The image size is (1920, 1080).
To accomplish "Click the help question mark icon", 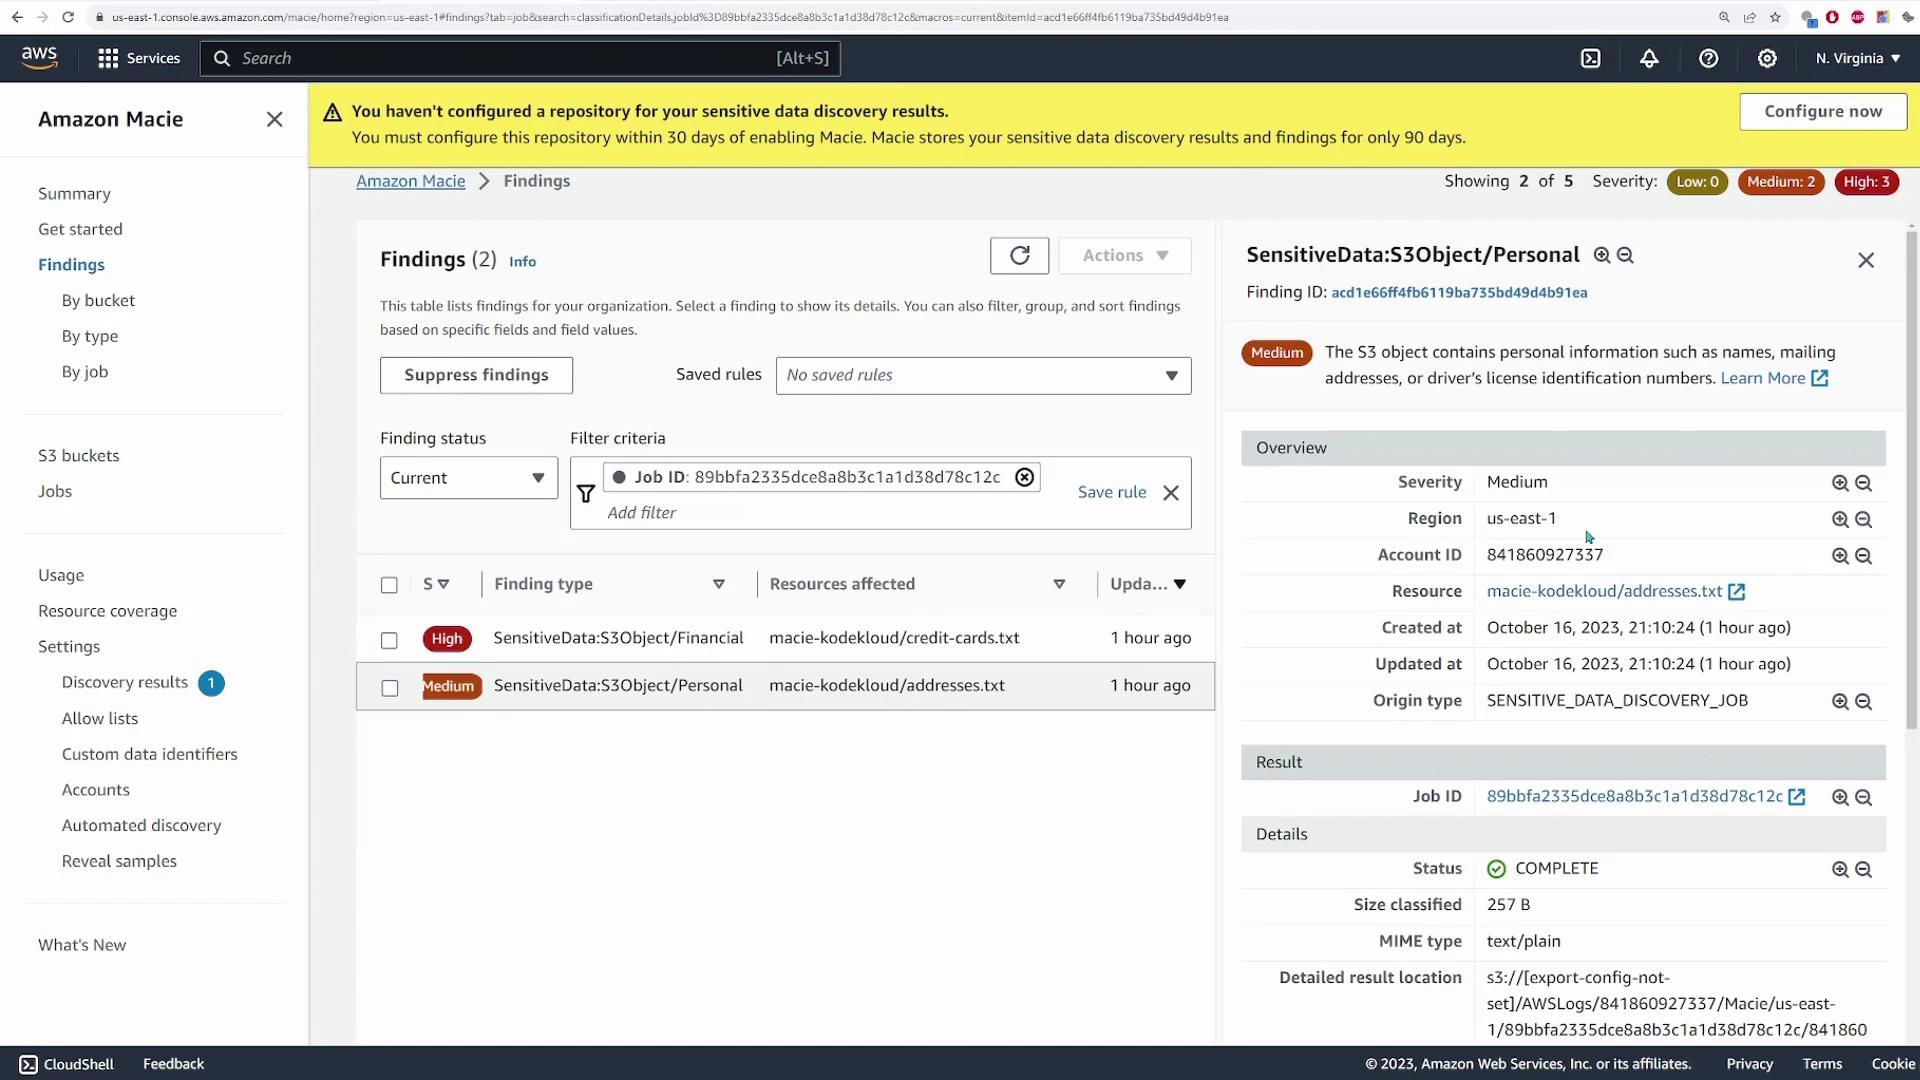I will (1708, 59).
